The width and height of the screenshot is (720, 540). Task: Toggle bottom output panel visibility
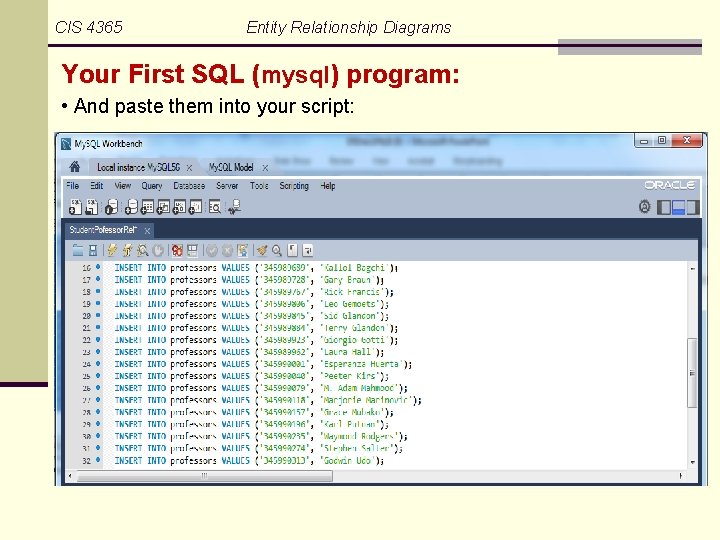tap(678, 208)
